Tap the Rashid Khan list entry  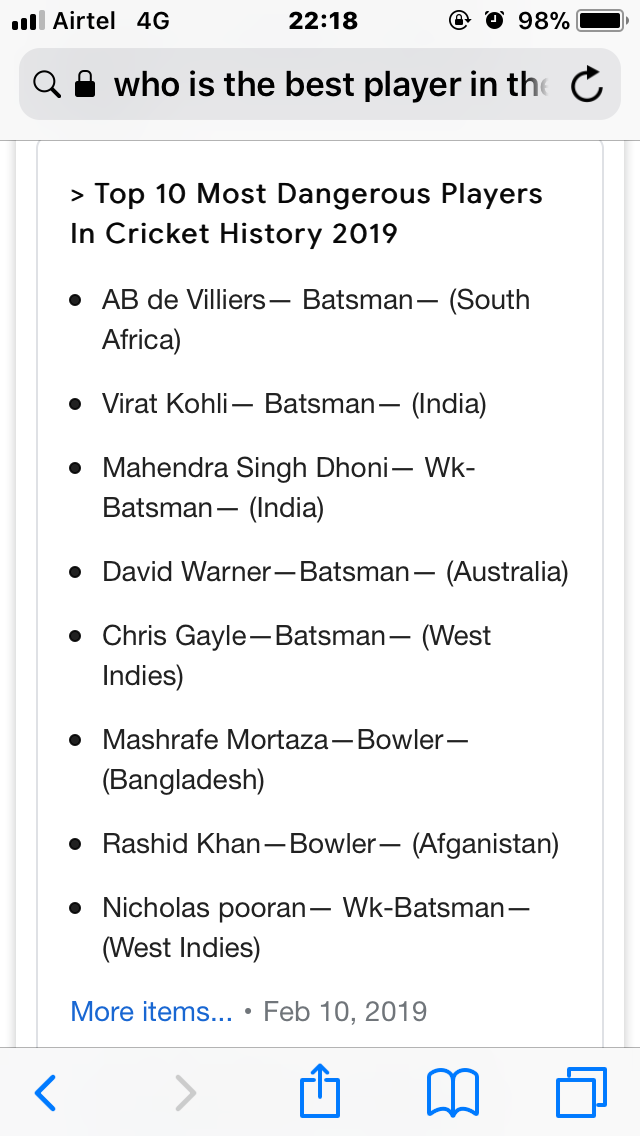tap(331, 844)
